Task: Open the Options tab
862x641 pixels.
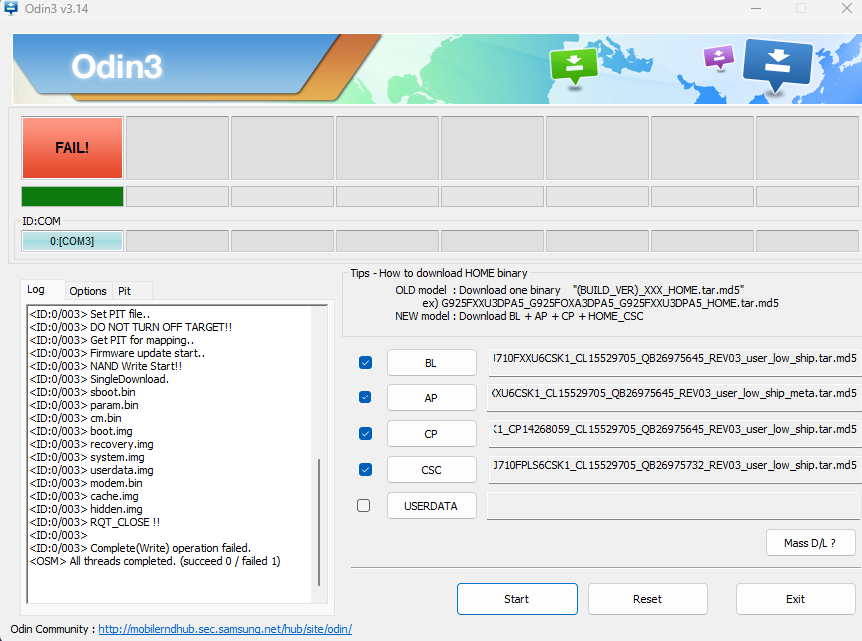Action: [x=88, y=291]
